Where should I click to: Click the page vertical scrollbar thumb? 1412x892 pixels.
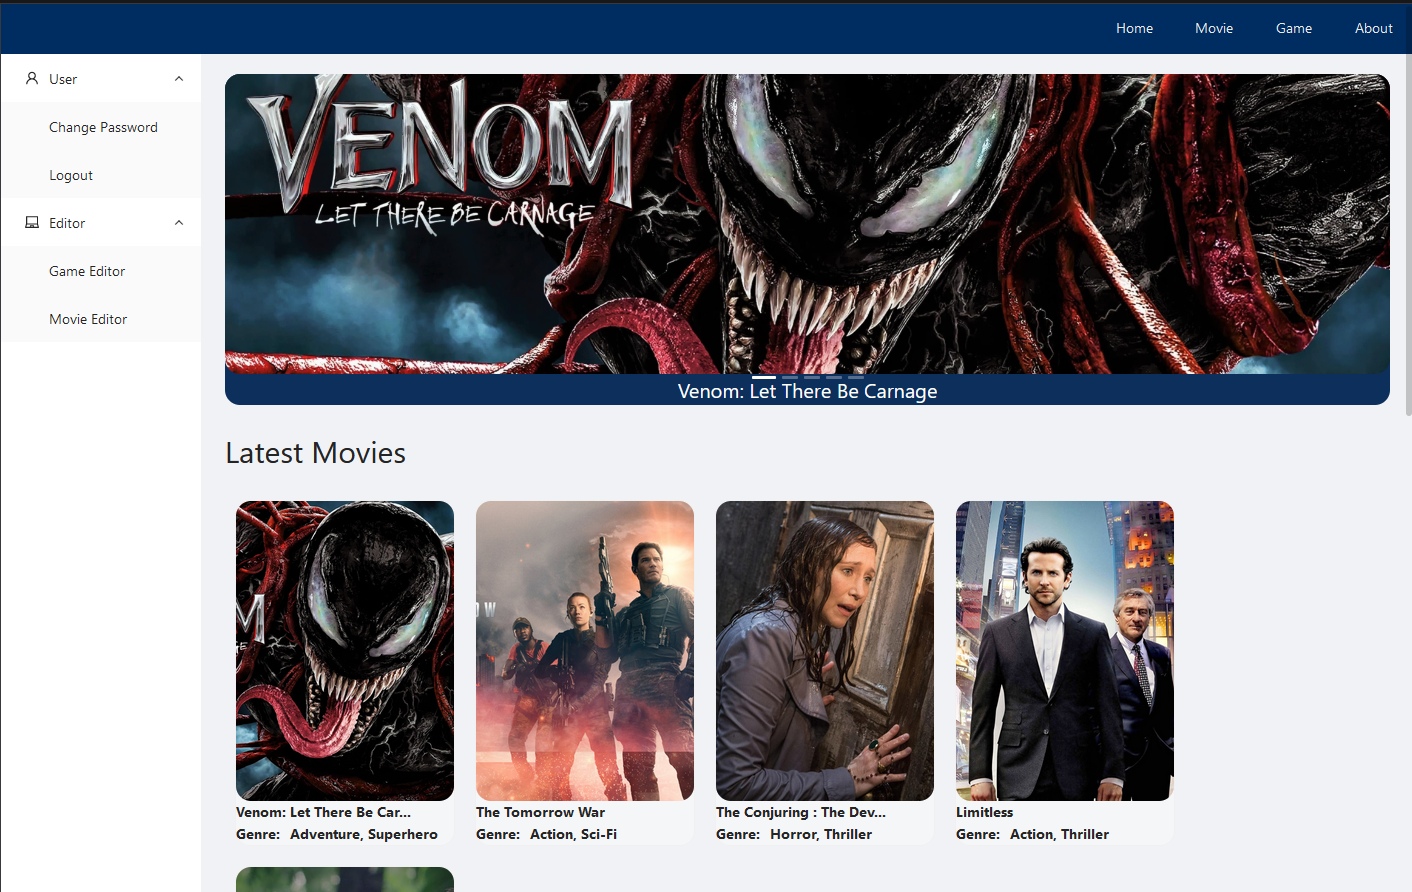click(1408, 235)
